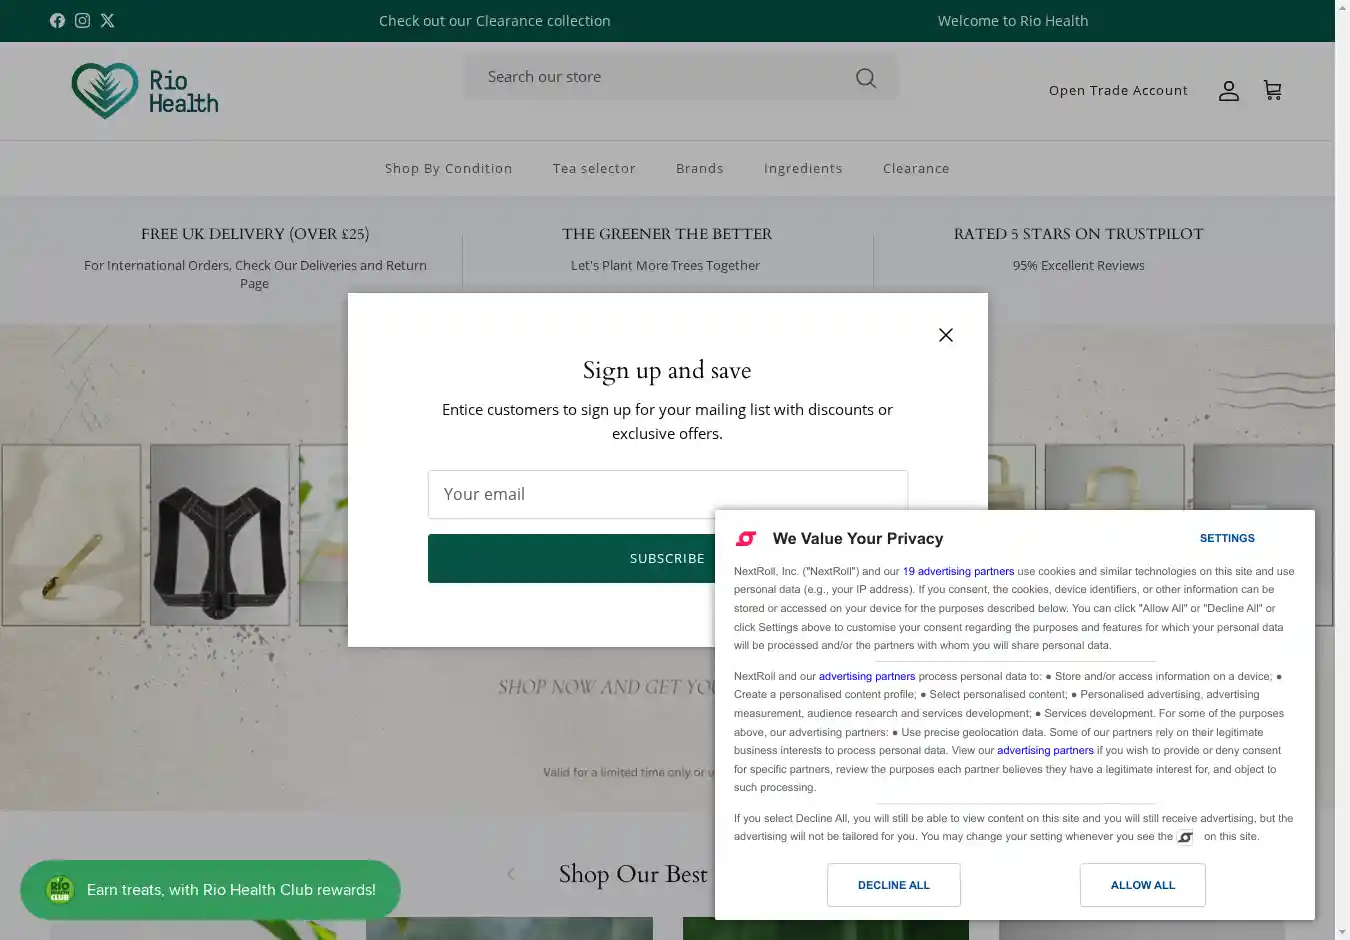Click the search magnifier icon
The height and width of the screenshot is (940, 1350).
point(866,78)
